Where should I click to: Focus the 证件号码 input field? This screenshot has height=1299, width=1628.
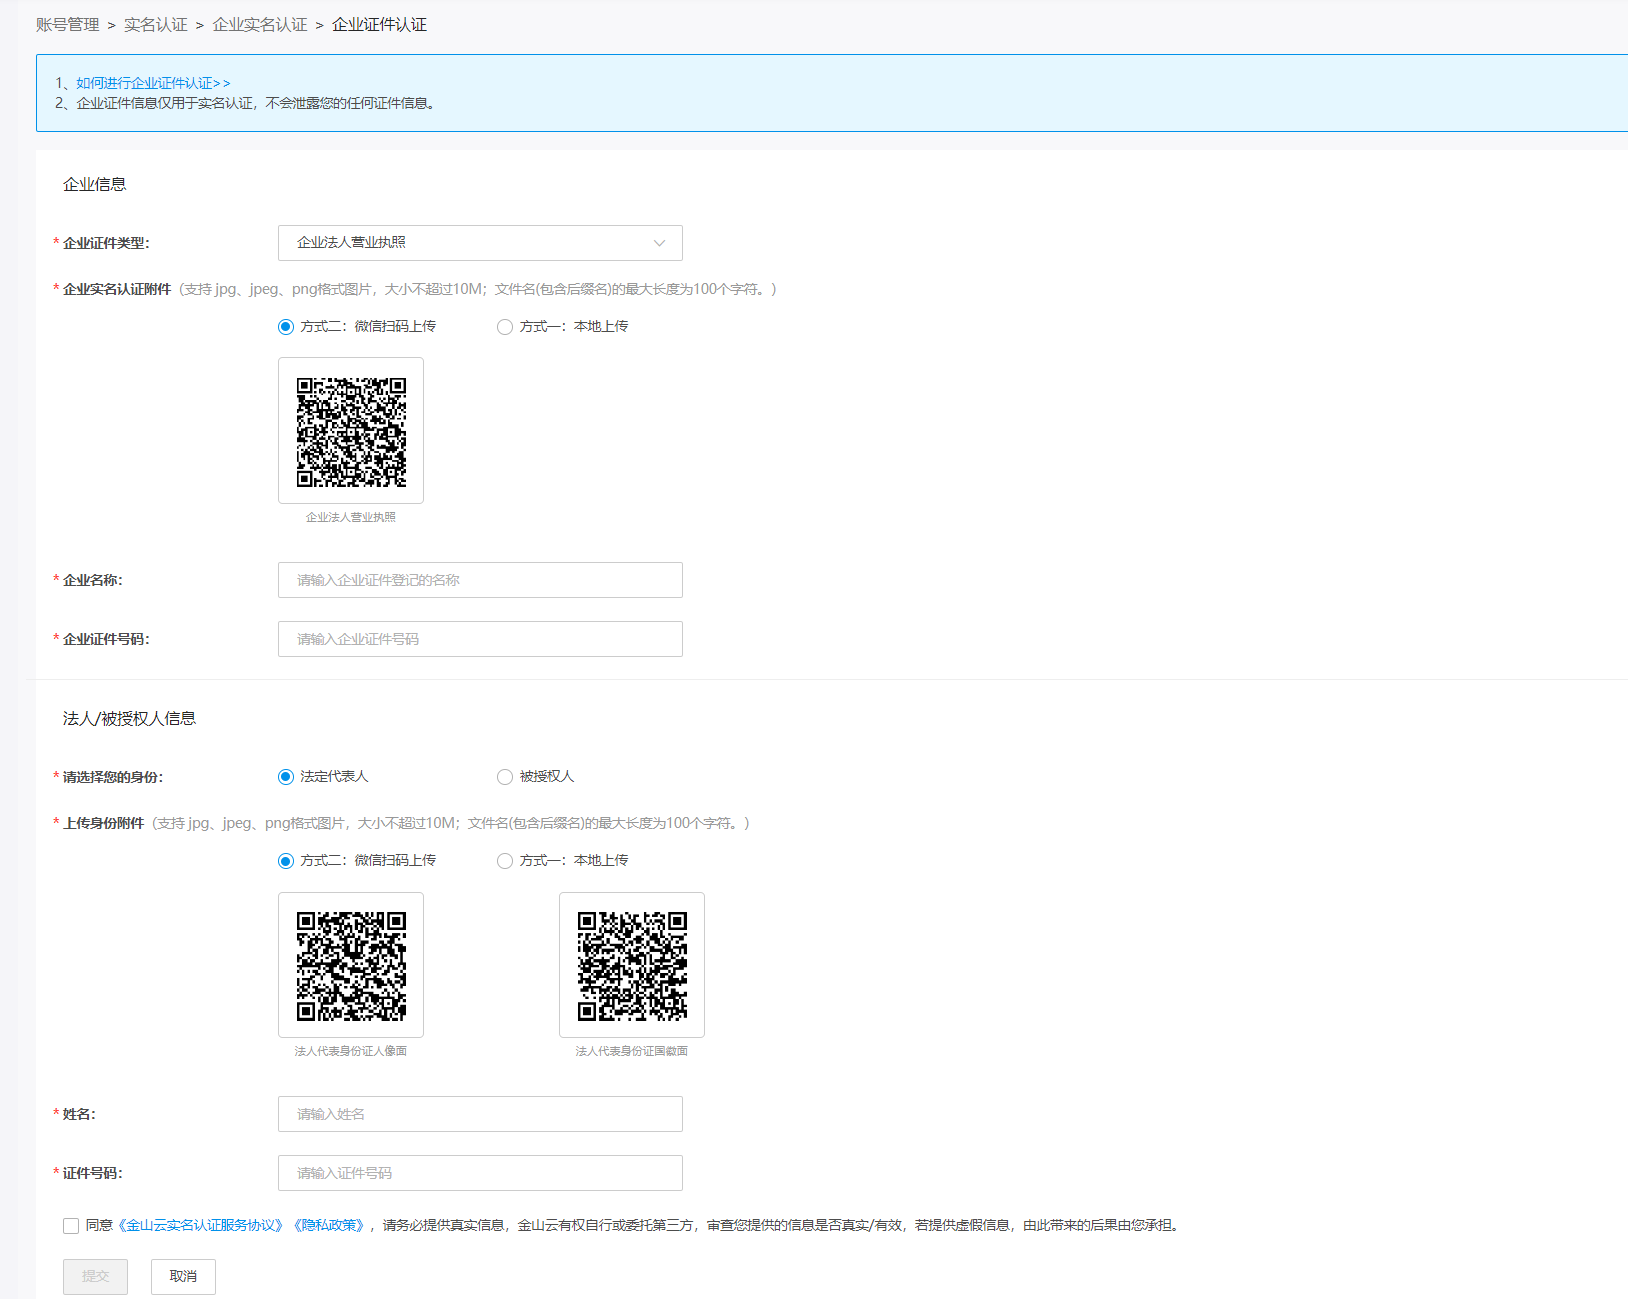coord(480,1173)
